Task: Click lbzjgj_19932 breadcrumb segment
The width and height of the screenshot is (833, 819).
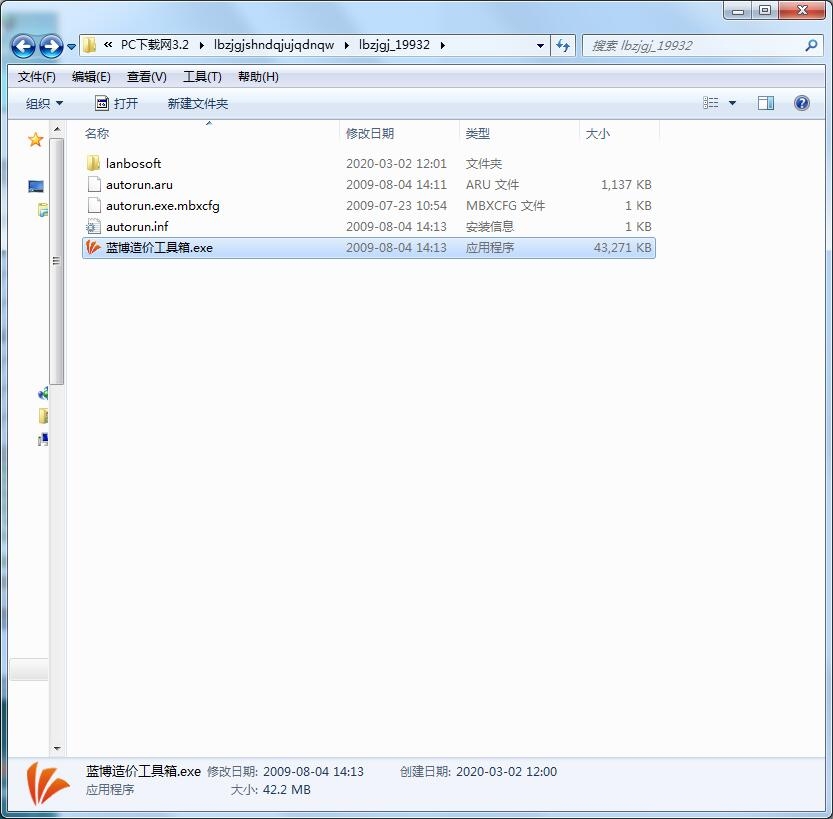Action: tap(394, 45)
